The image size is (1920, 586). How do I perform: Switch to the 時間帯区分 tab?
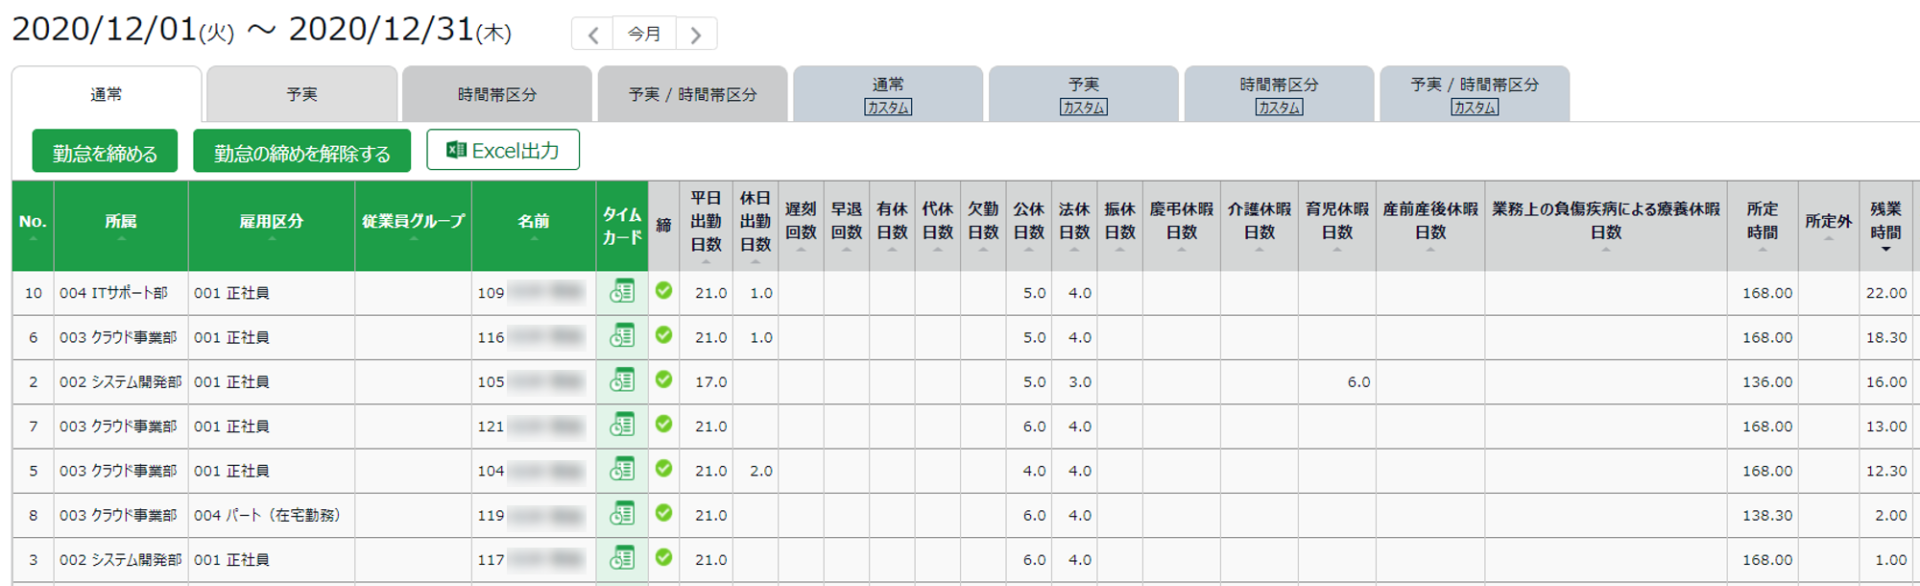497,95
